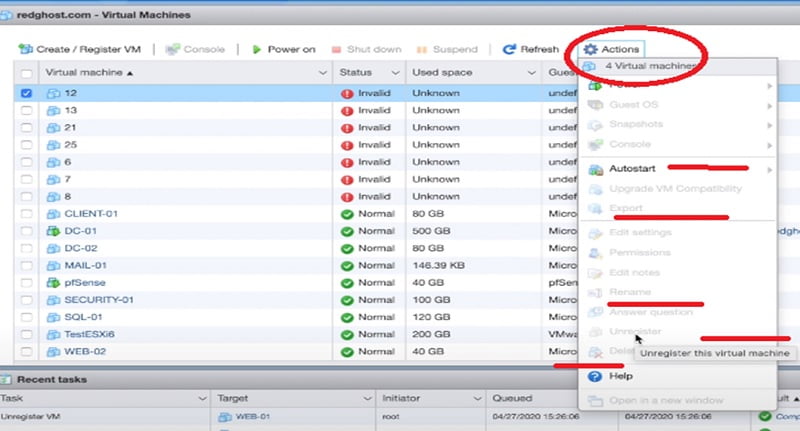Check the checkbox for VM 25
This screenshot has height=431, width=800.
pyautogui.click(x=27, y=145)
